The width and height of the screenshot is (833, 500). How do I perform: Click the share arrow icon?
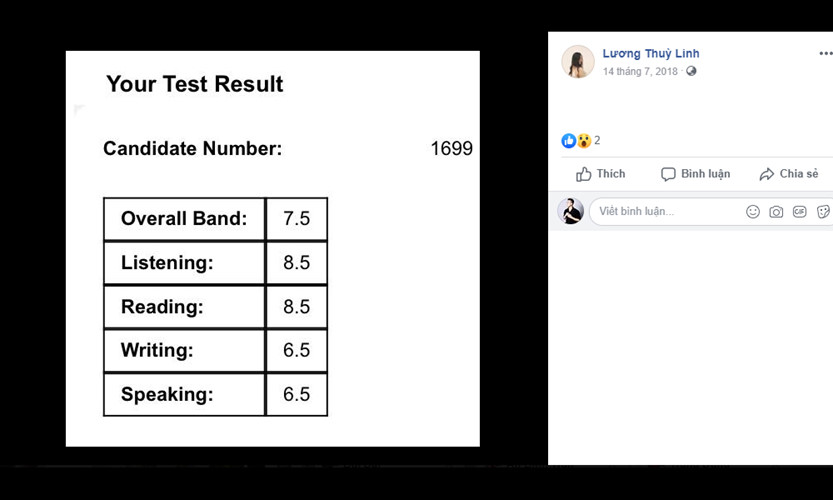[767, 174]
